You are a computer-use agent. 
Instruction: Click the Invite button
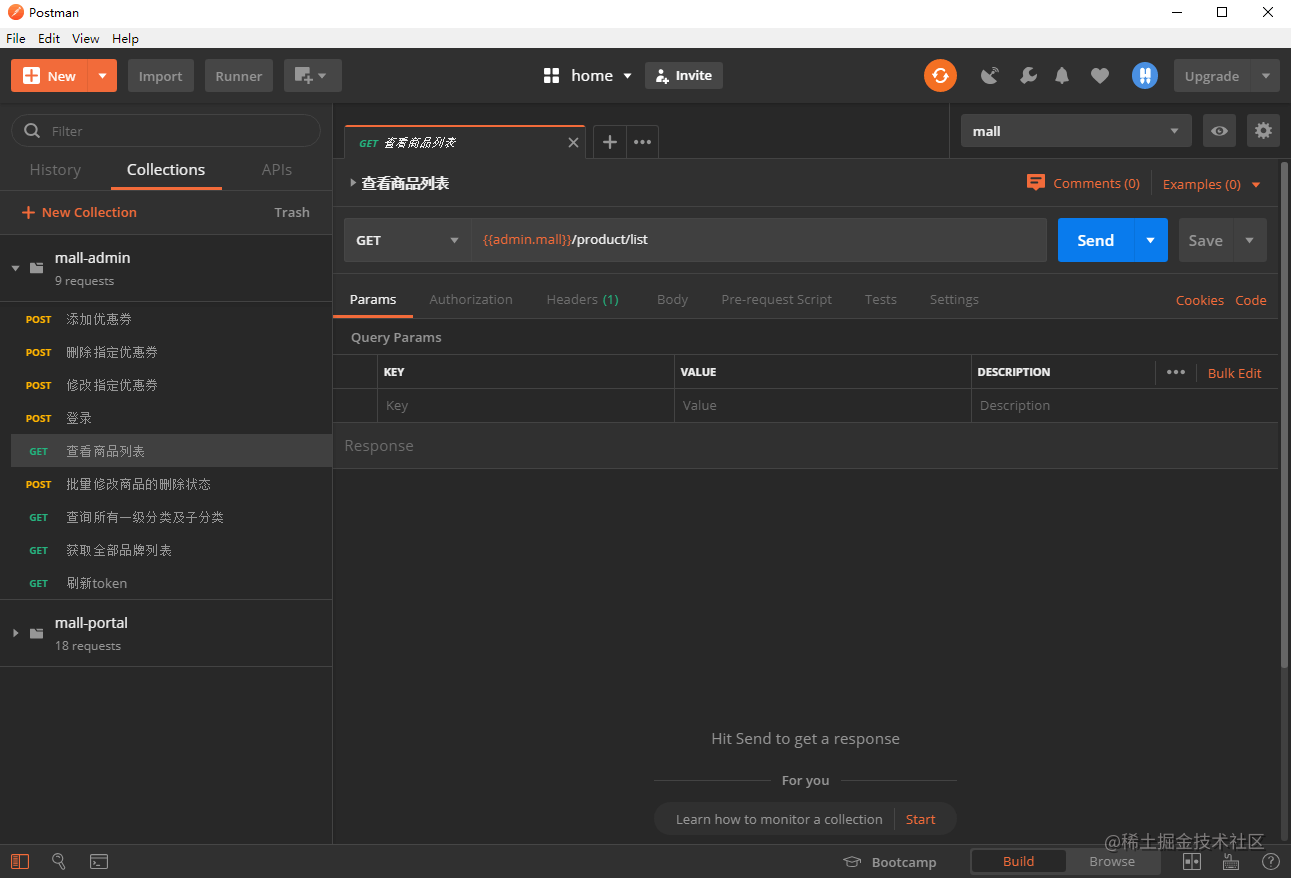tap(684, 76)
